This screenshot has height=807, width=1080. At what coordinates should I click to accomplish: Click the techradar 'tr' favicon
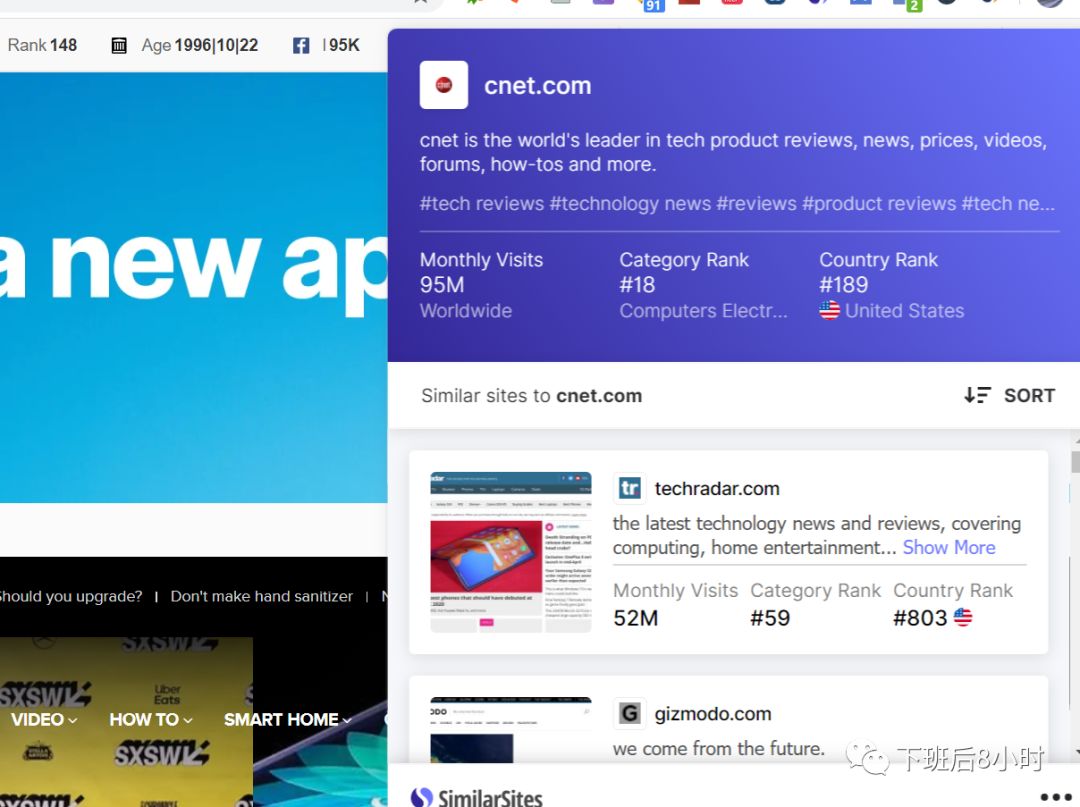tap(630, 488)
